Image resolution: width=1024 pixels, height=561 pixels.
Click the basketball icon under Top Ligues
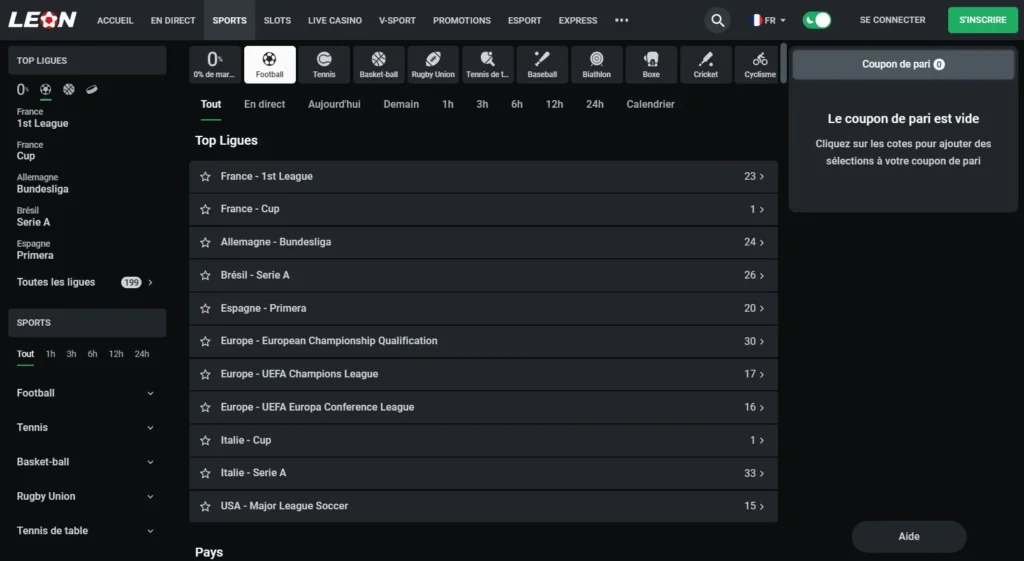(69, 89)
